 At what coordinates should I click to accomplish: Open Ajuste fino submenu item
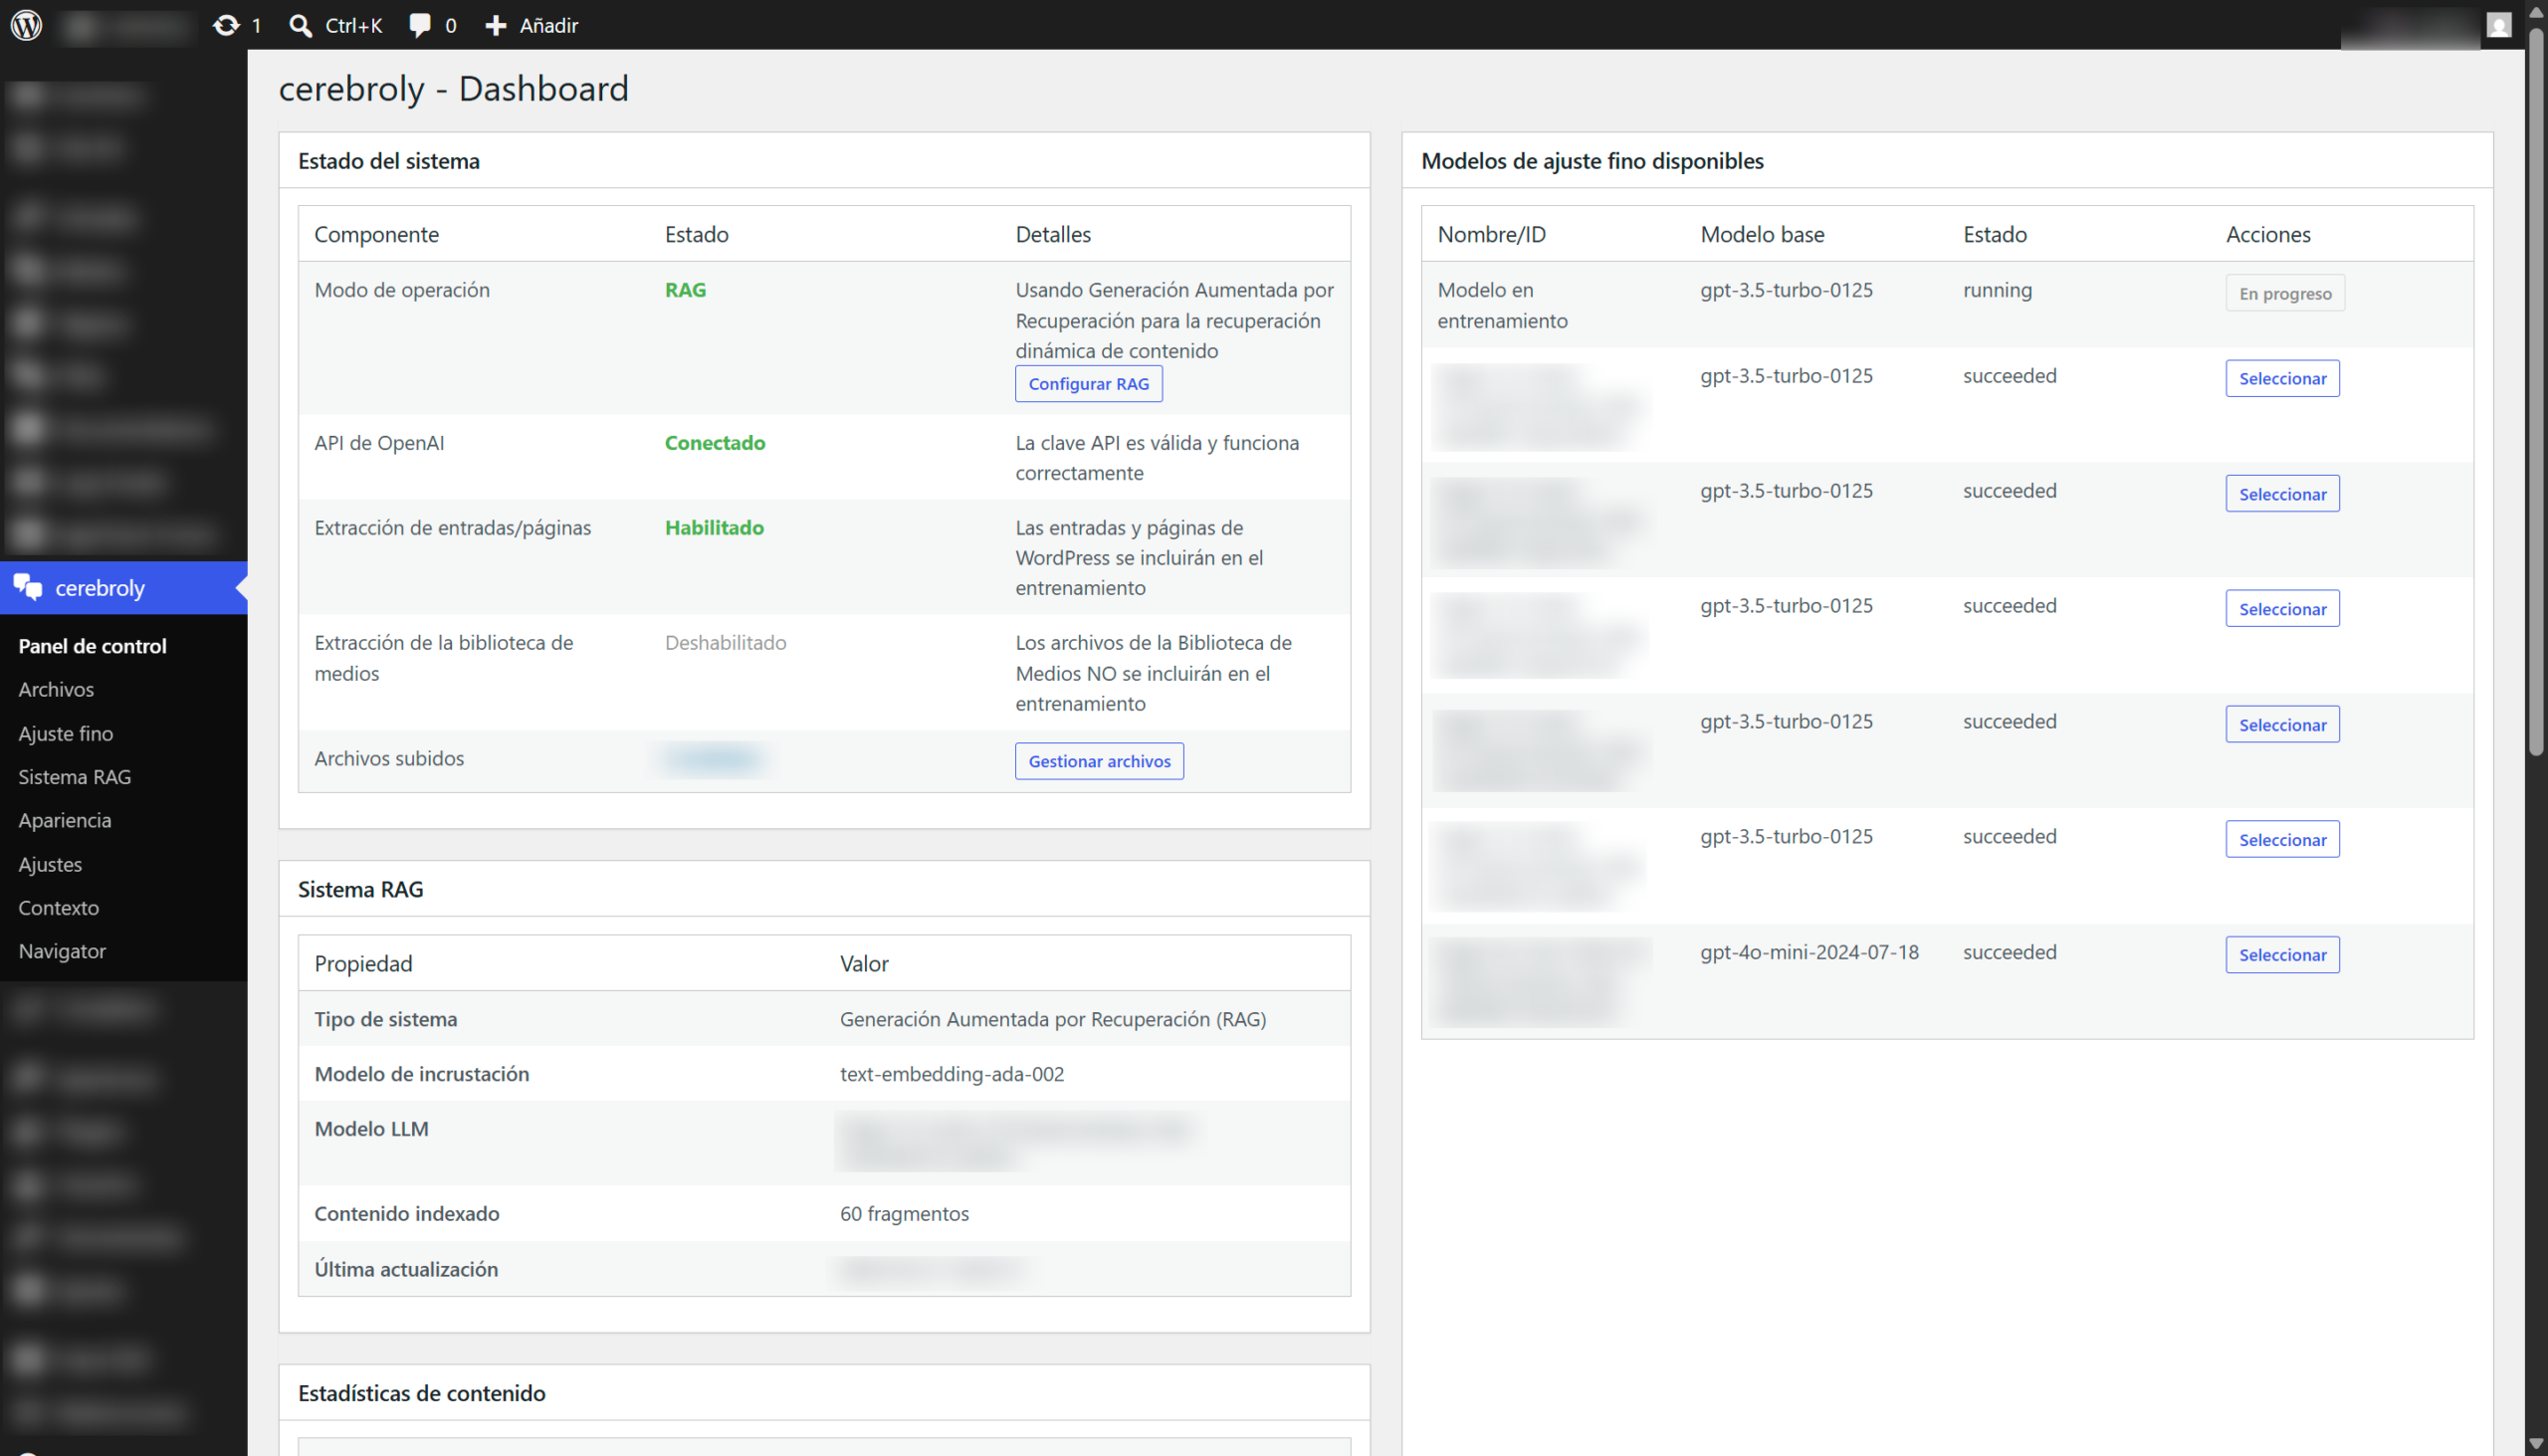coord(66,733)
